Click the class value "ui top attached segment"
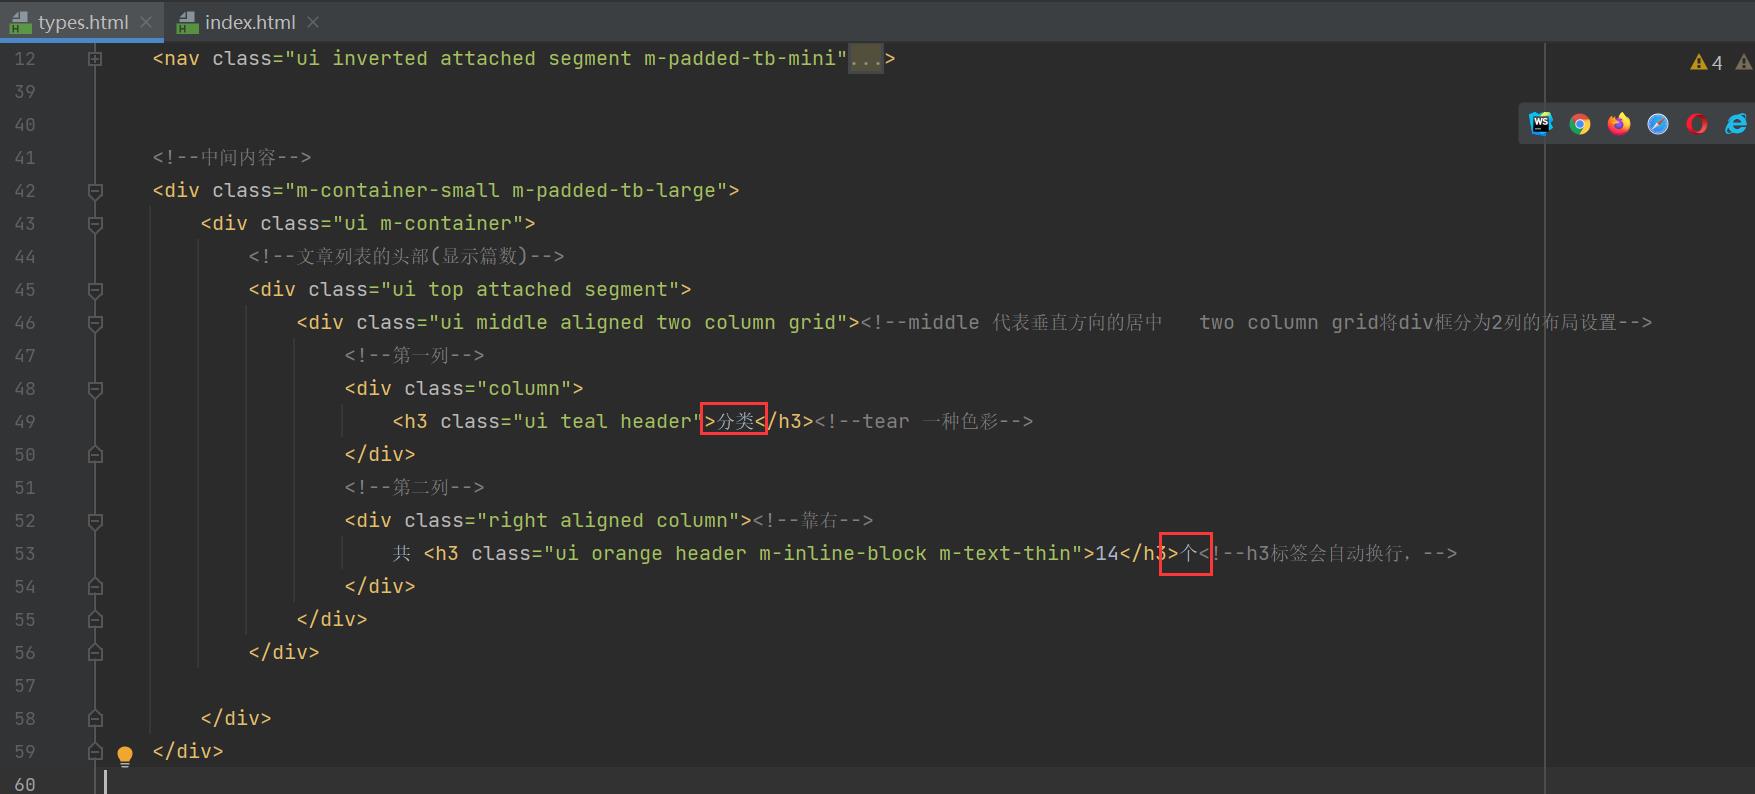The height and width of the screenshot is (794, 1755). pos(530,290)
